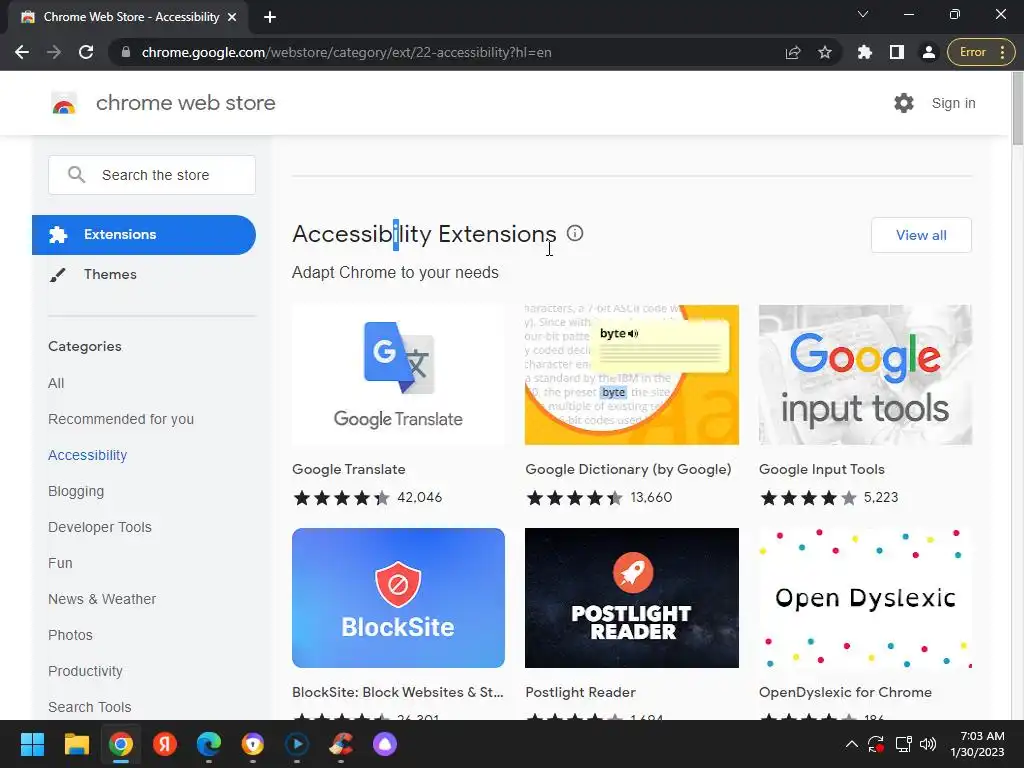Click the Google Dictionary (by Google) title
Image resolution: width=1024 pixels, height=768 pixels.
[x=628, y=469]
